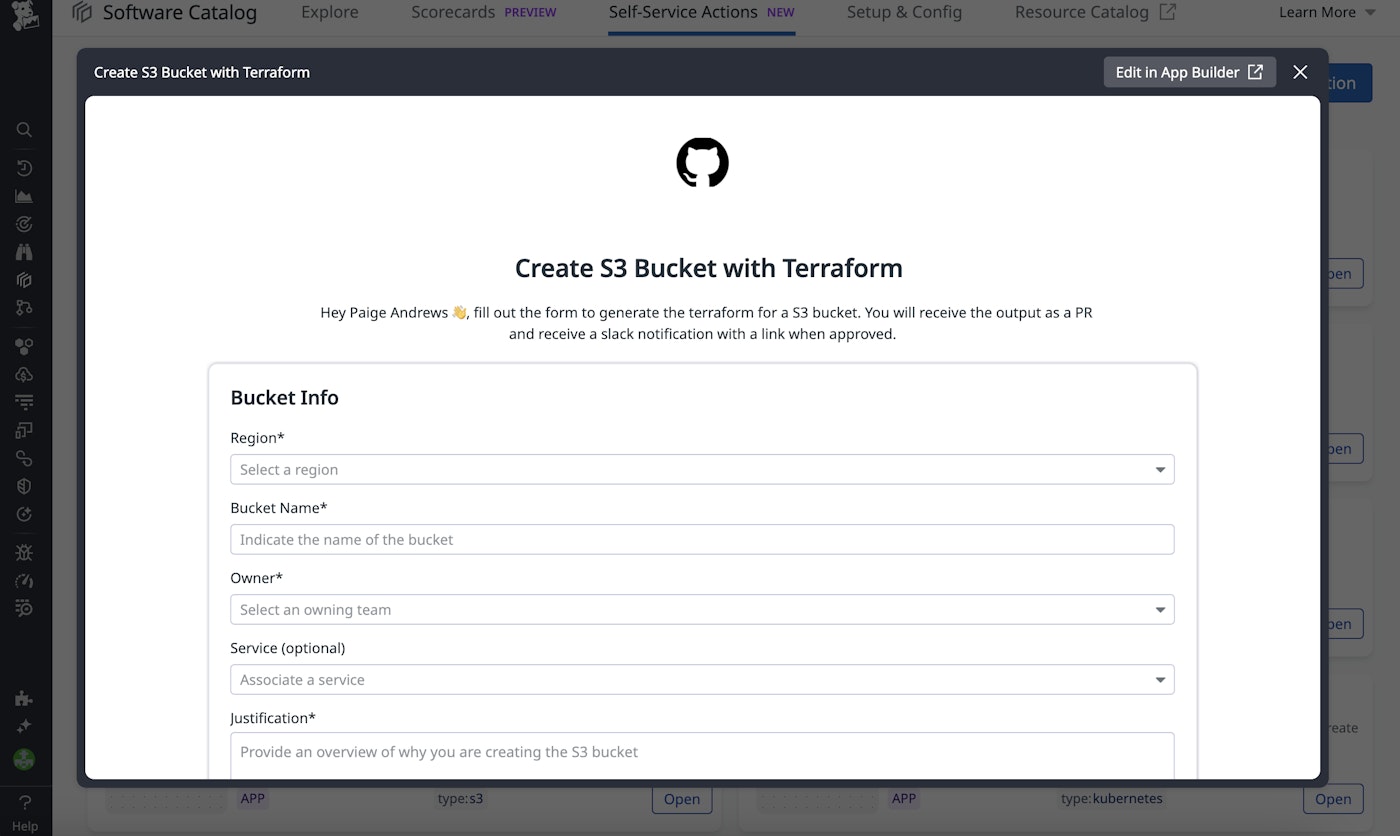Open the binoculars icon in sidebar
This screenshot has height=836, width=1400.
[25, 252]
